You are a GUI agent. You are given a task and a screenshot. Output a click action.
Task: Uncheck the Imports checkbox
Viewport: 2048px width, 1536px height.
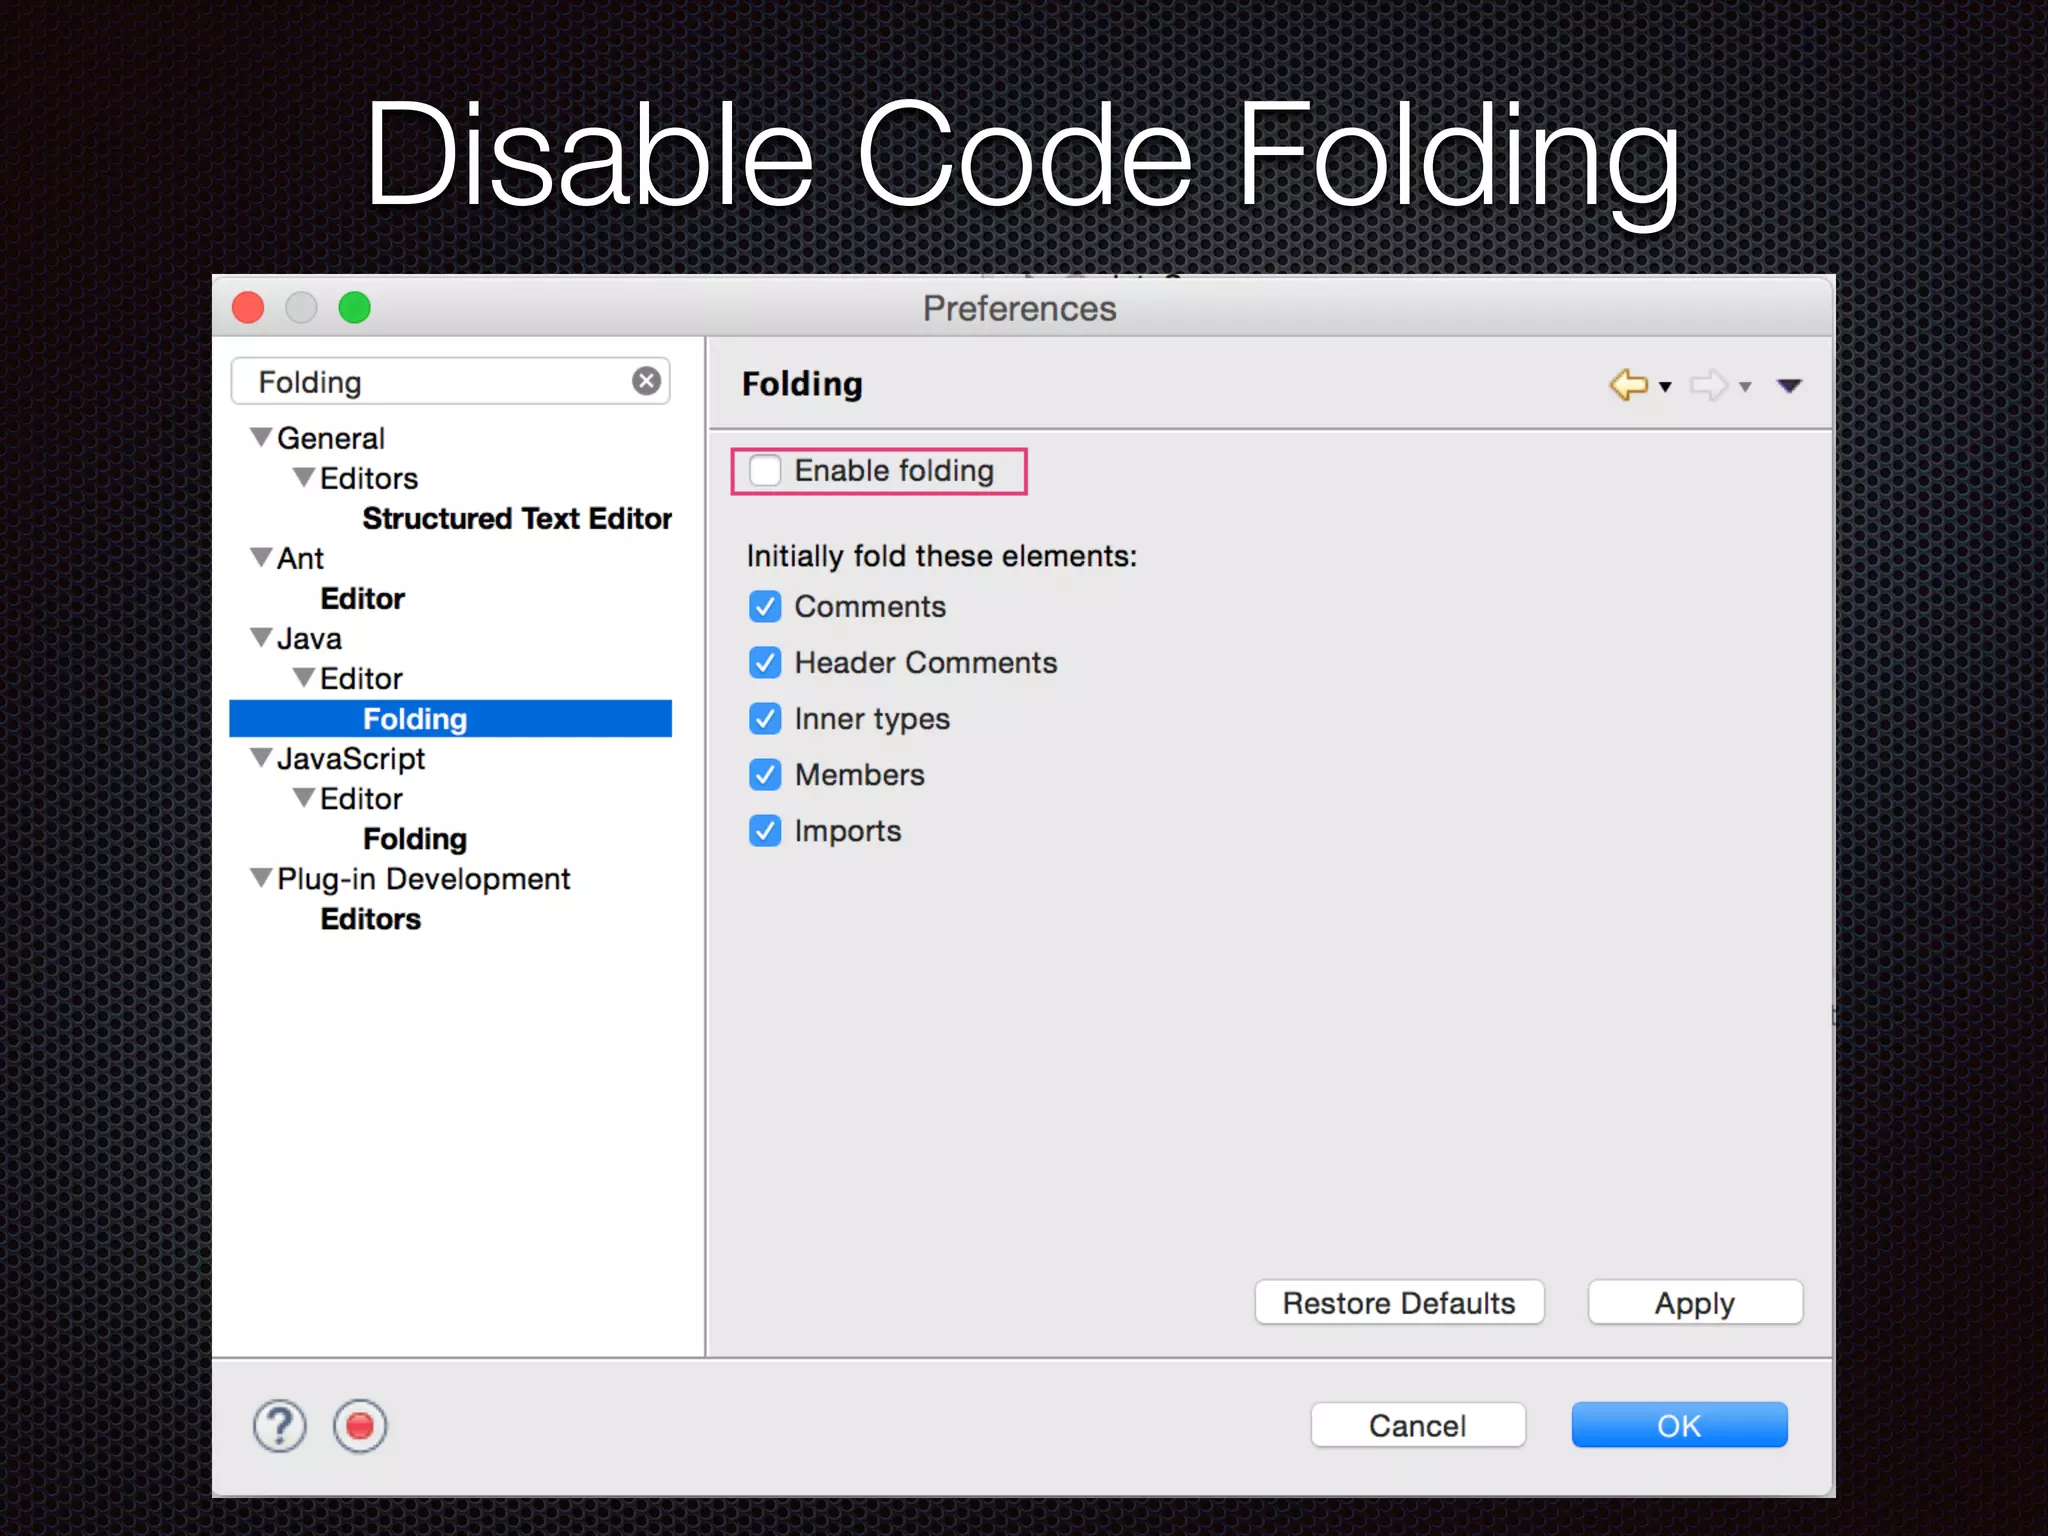click(765, 831)
